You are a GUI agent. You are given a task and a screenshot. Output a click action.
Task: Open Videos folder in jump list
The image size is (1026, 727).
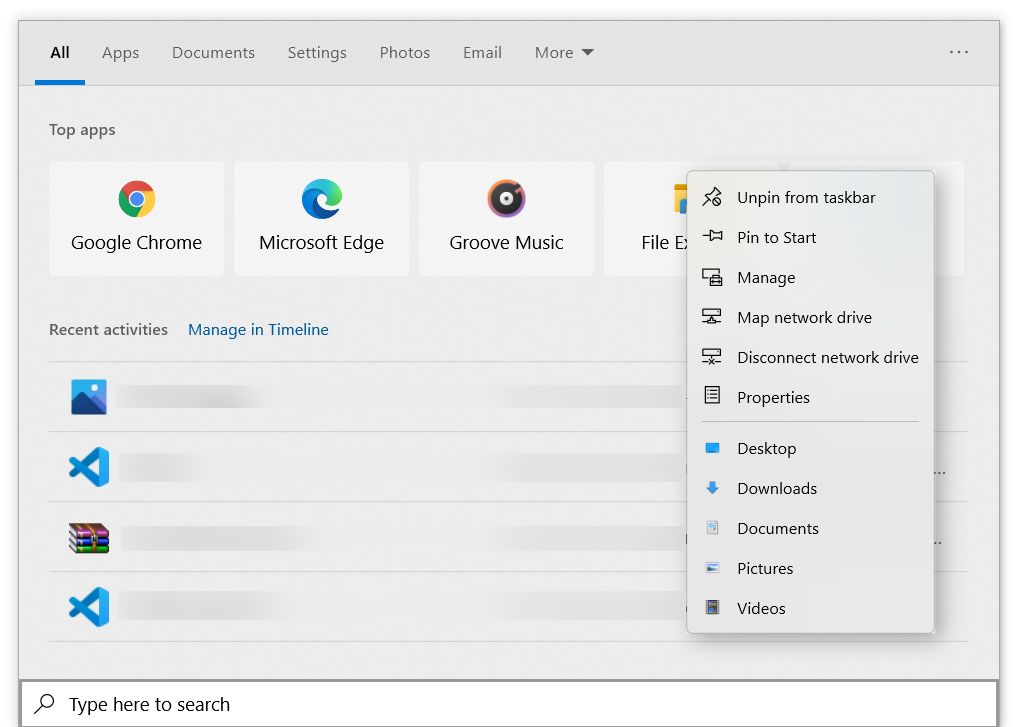click(x=810, y=608)
